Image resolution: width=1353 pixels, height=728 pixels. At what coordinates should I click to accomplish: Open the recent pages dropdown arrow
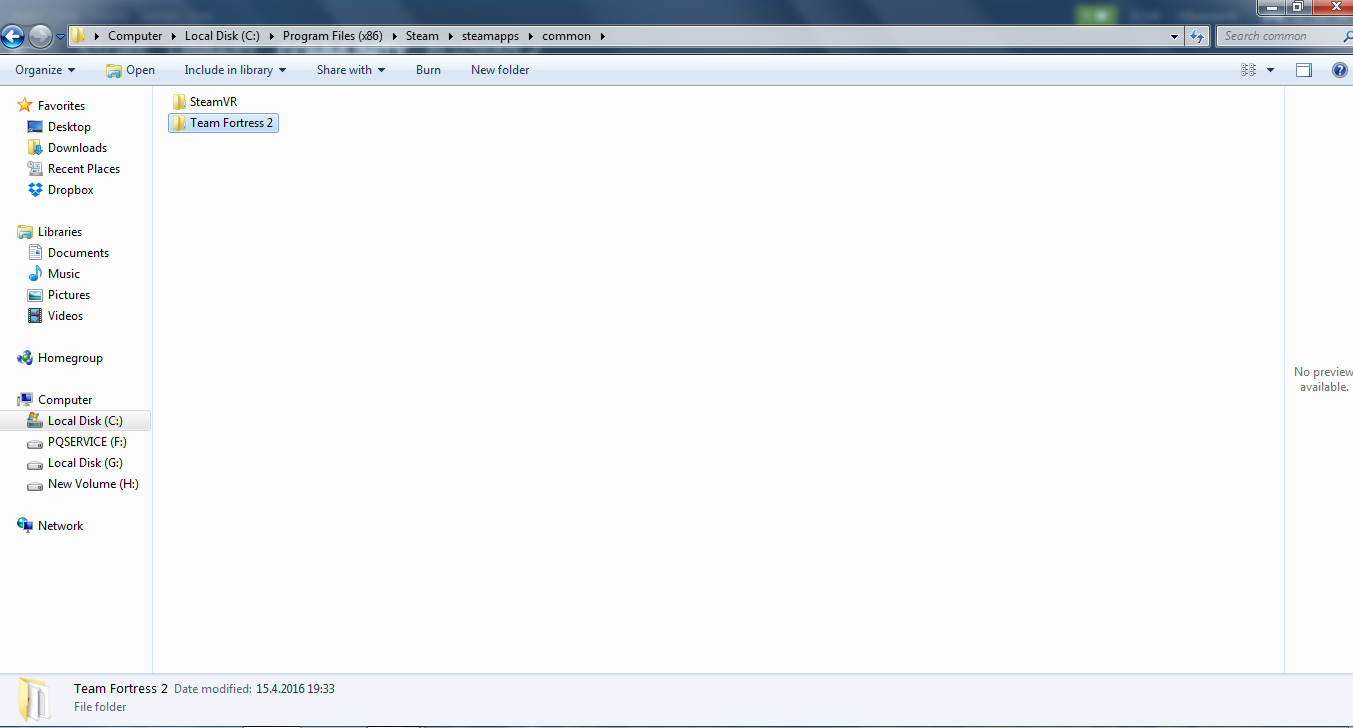[61, 37]
